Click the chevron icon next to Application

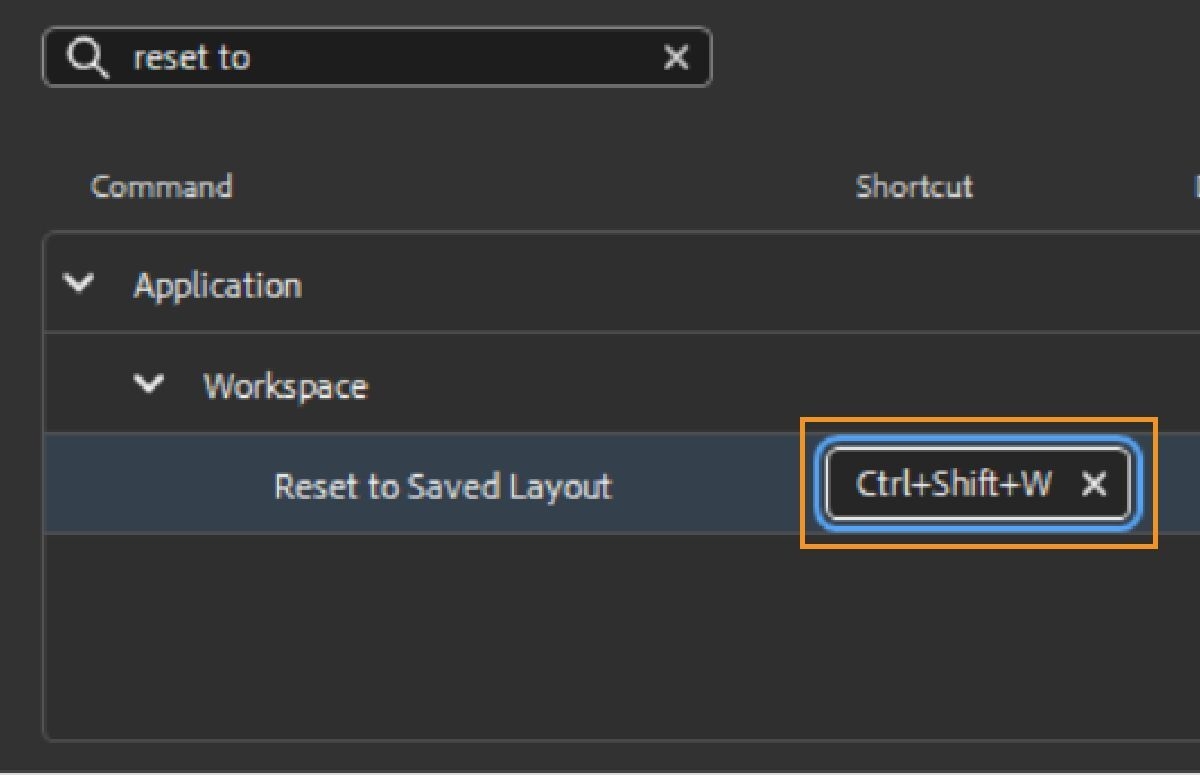click(x=78, y=284)
